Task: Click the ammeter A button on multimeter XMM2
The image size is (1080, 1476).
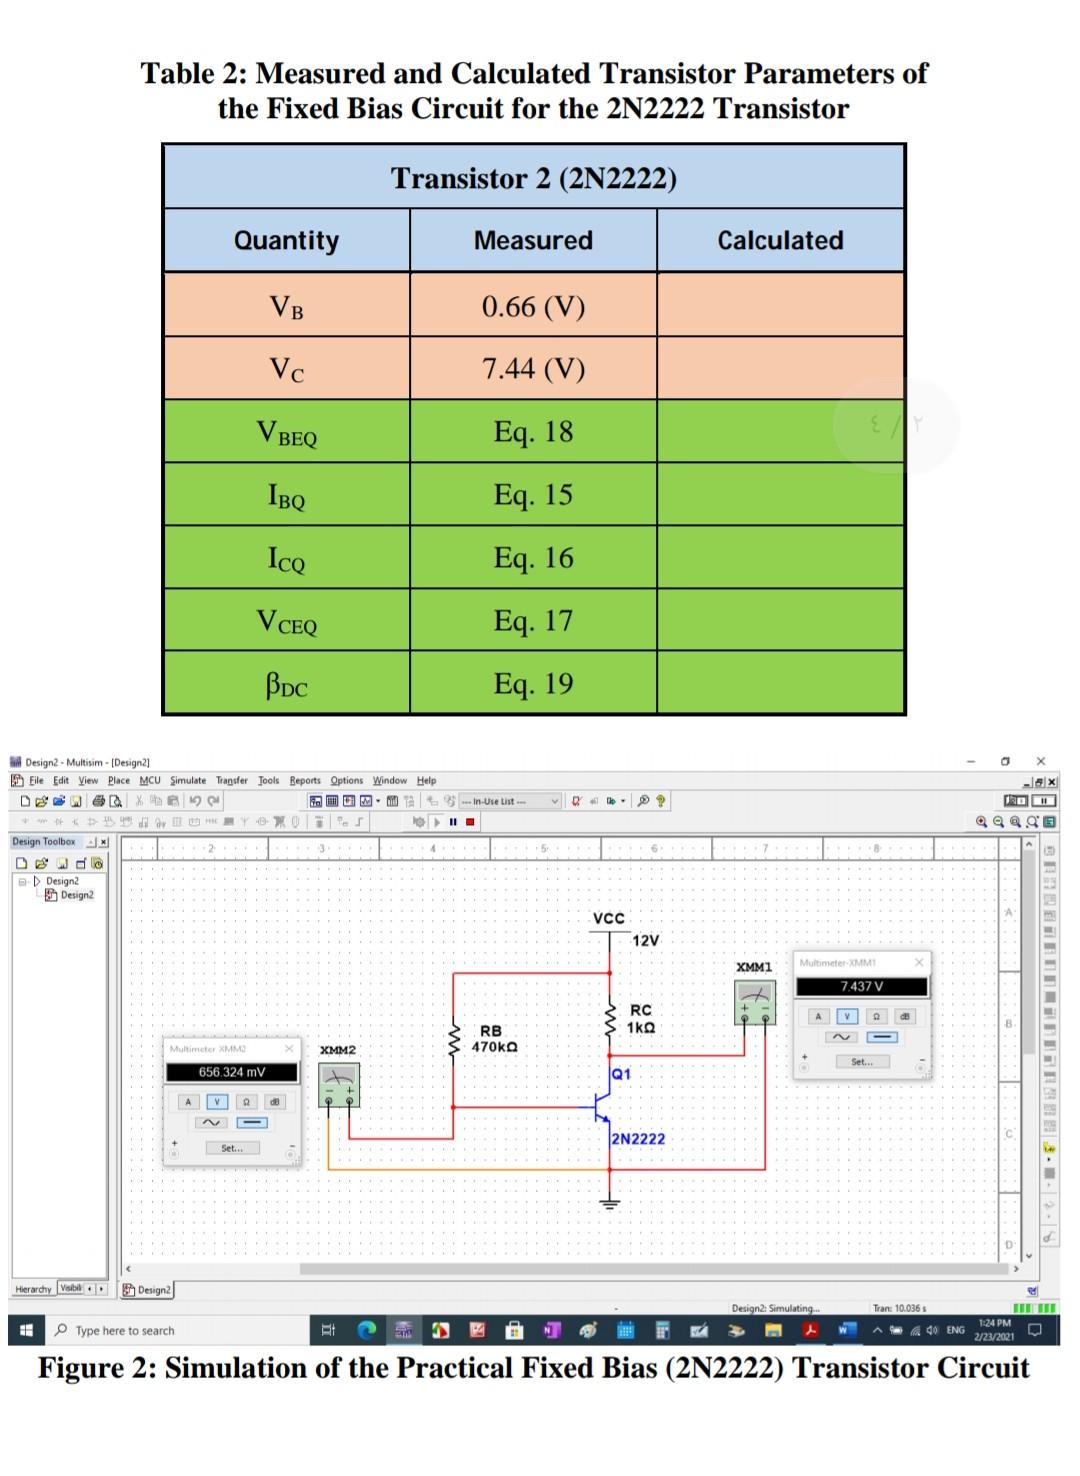Action: [189, 1102]
